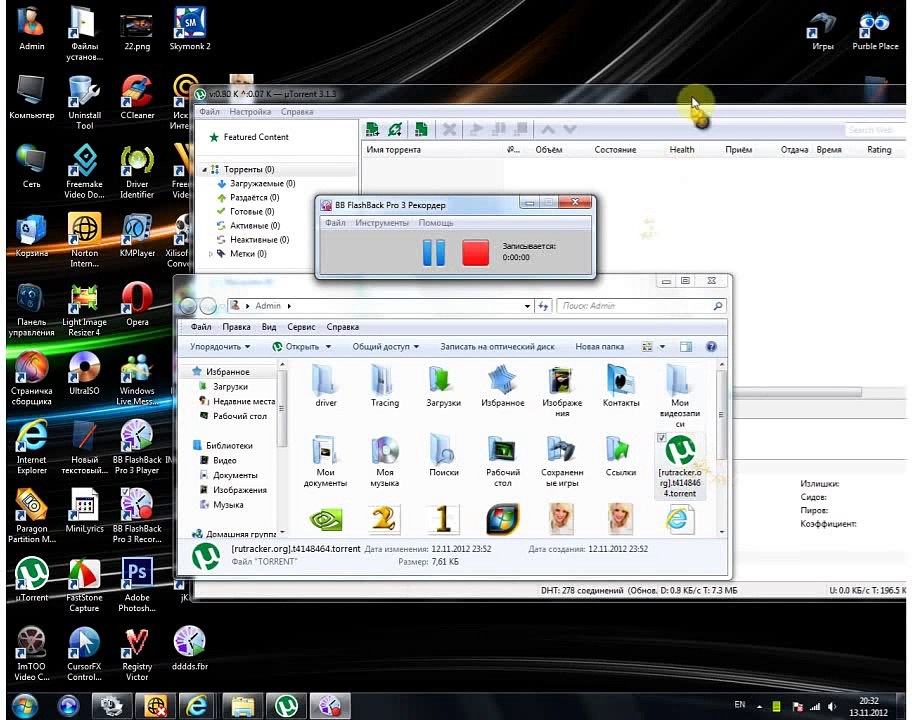
Task: Select the Сохраненные игры folder
Action: tap(562, 461)
